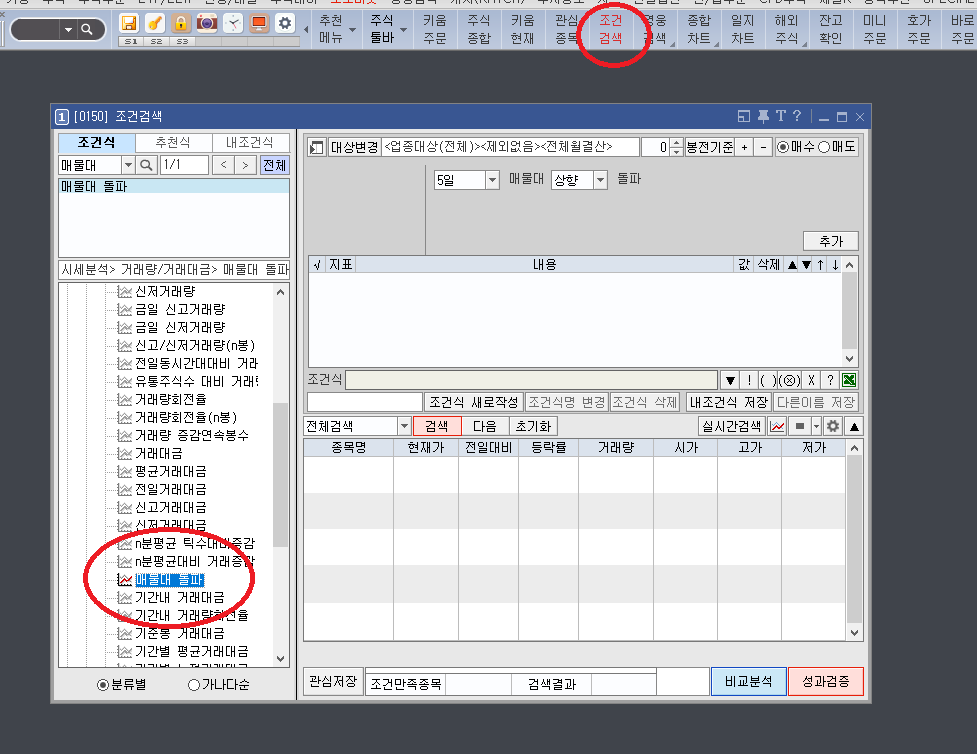
Task: Open the 5일 period dropdown
Action: pyautogui.click(x=492, y=180)
